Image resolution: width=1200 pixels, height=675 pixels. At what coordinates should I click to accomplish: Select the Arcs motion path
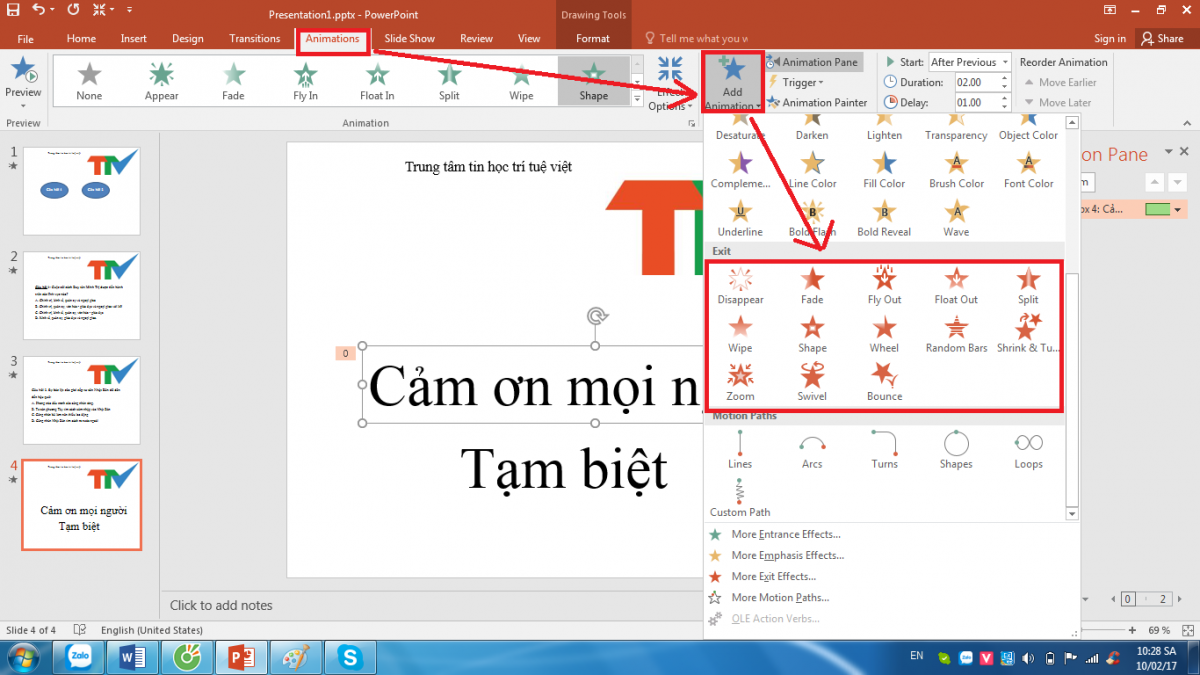point(812,449)
